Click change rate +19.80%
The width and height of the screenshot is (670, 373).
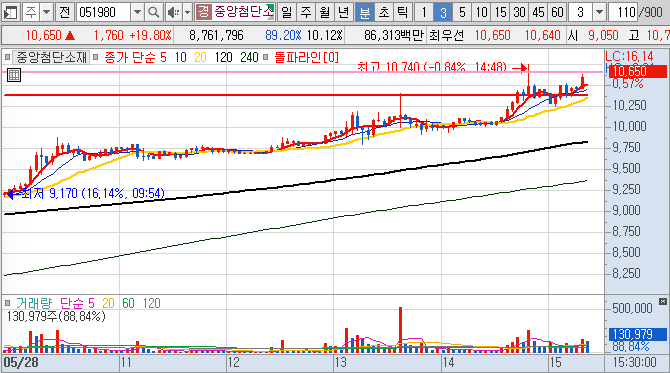[150, 35]
